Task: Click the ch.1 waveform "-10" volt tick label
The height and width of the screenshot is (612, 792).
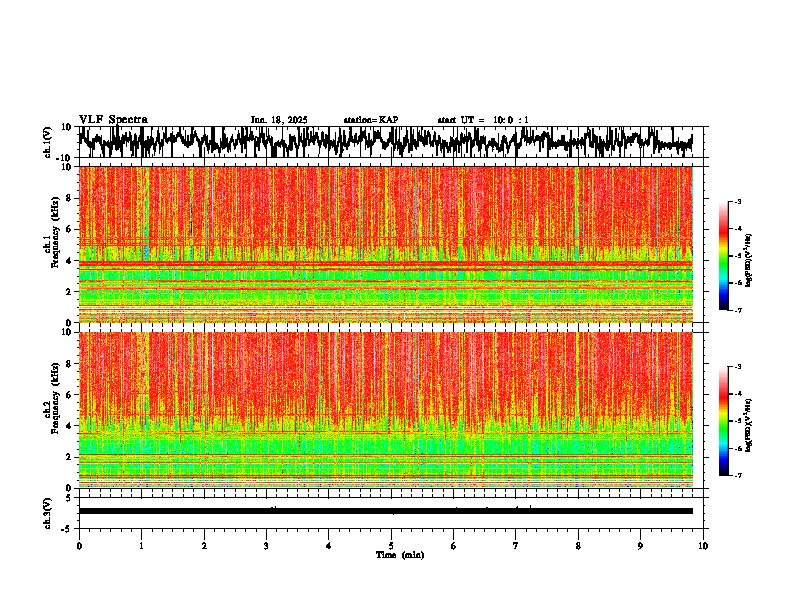Action: tap(65, 157)
